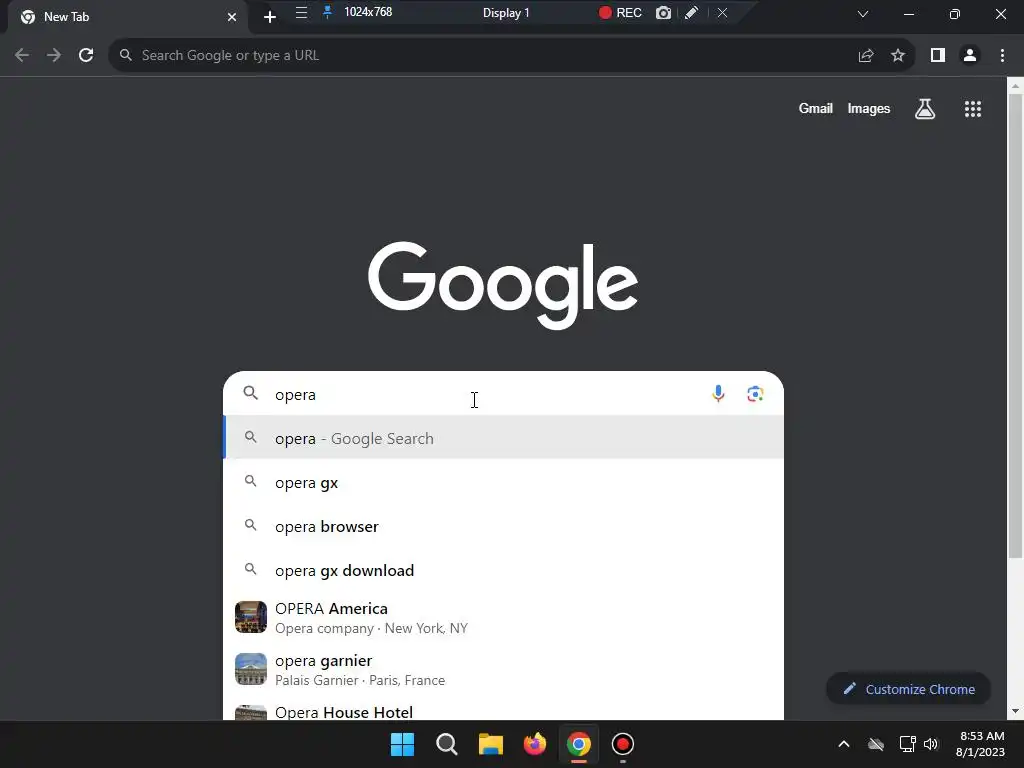Click the OPERA America thumbnail image
The image size is (1024, 768).
pyautogui.click(x=251, y=617)
